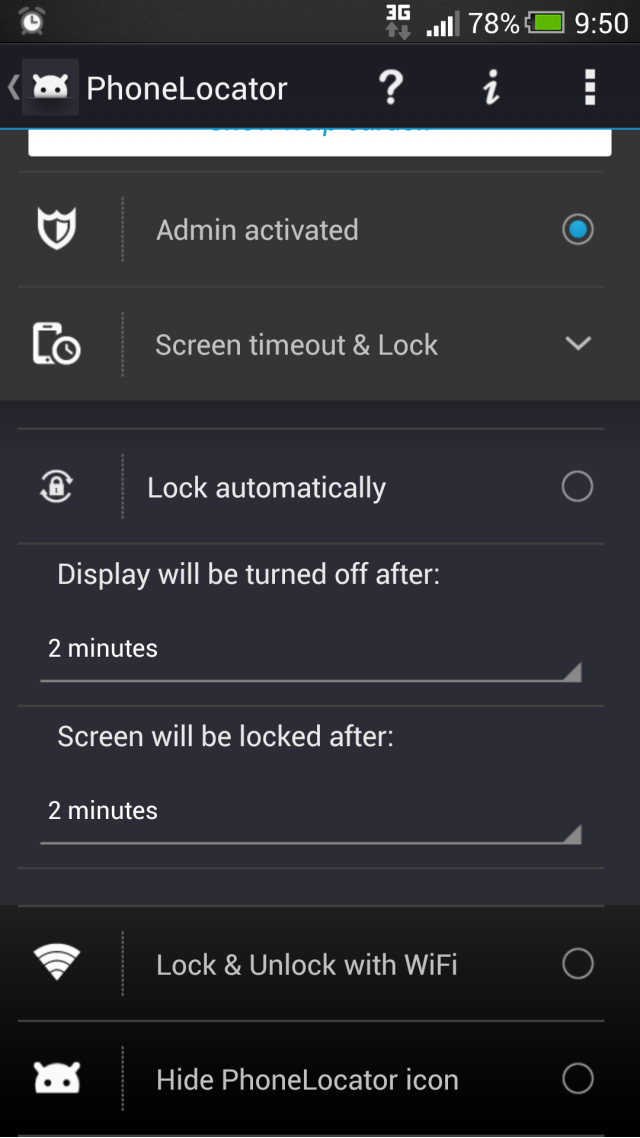Open app info via the i icon
Viewport: 640px width, 1138px height.
[490, 88]
